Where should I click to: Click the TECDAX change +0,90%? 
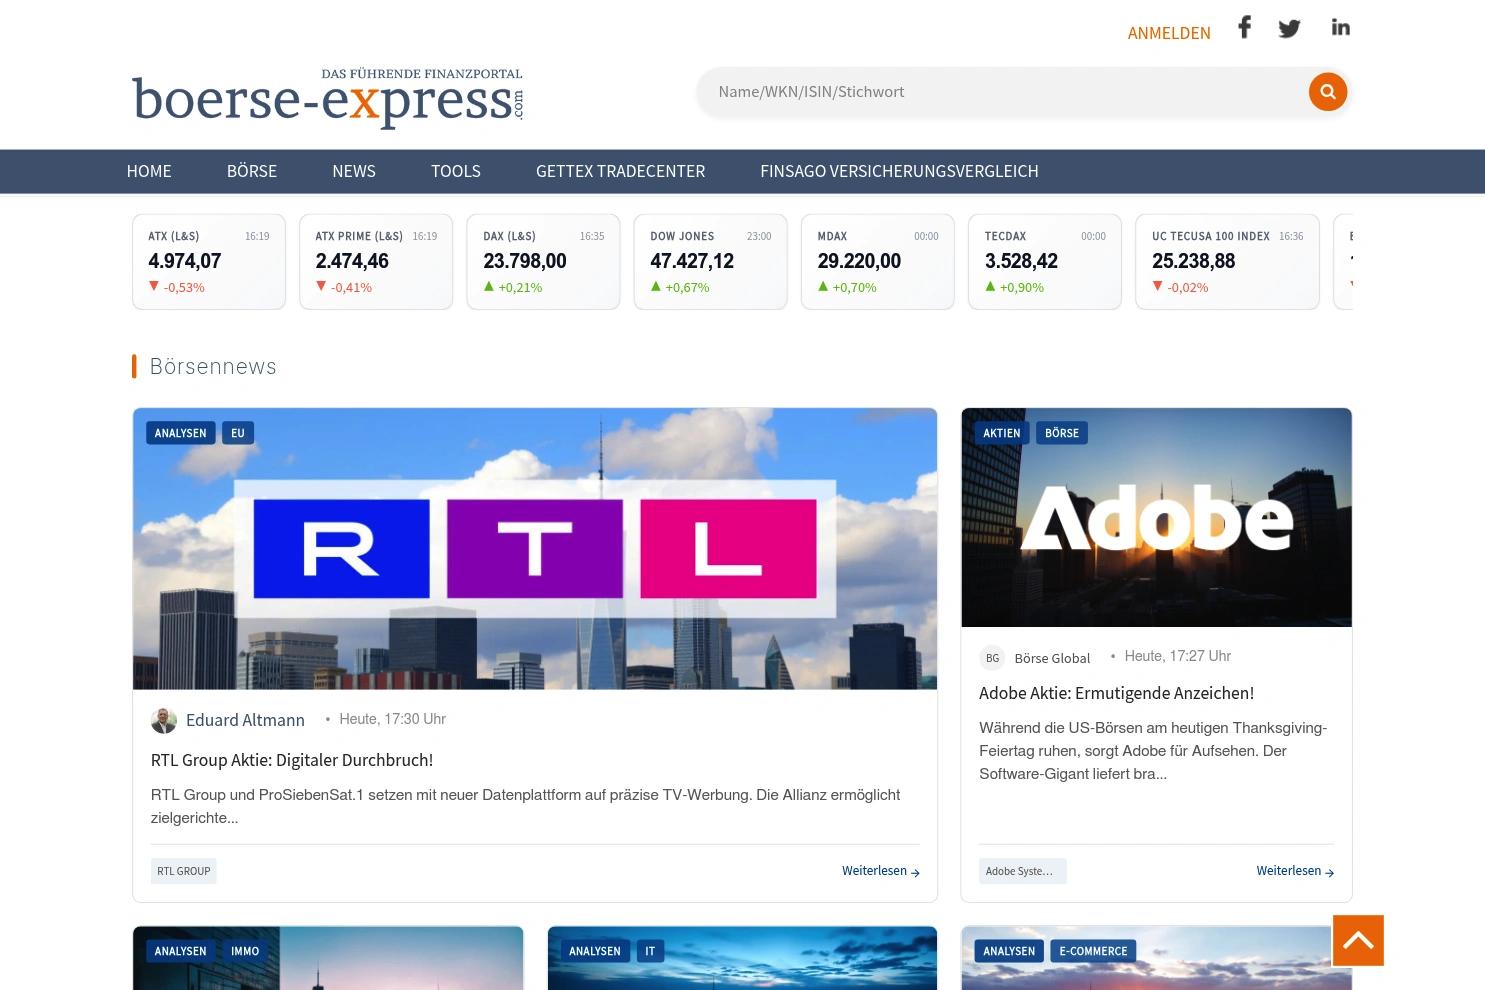1021,287
